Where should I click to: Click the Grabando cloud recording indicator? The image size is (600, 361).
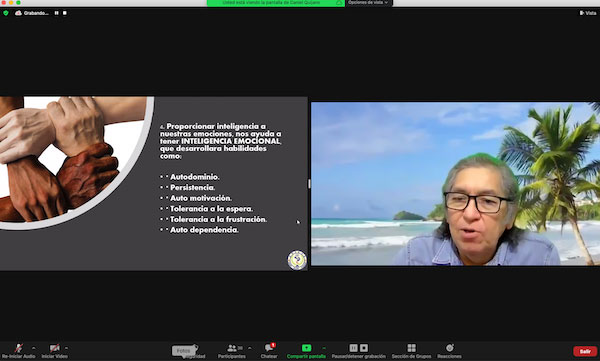[32, 13]
